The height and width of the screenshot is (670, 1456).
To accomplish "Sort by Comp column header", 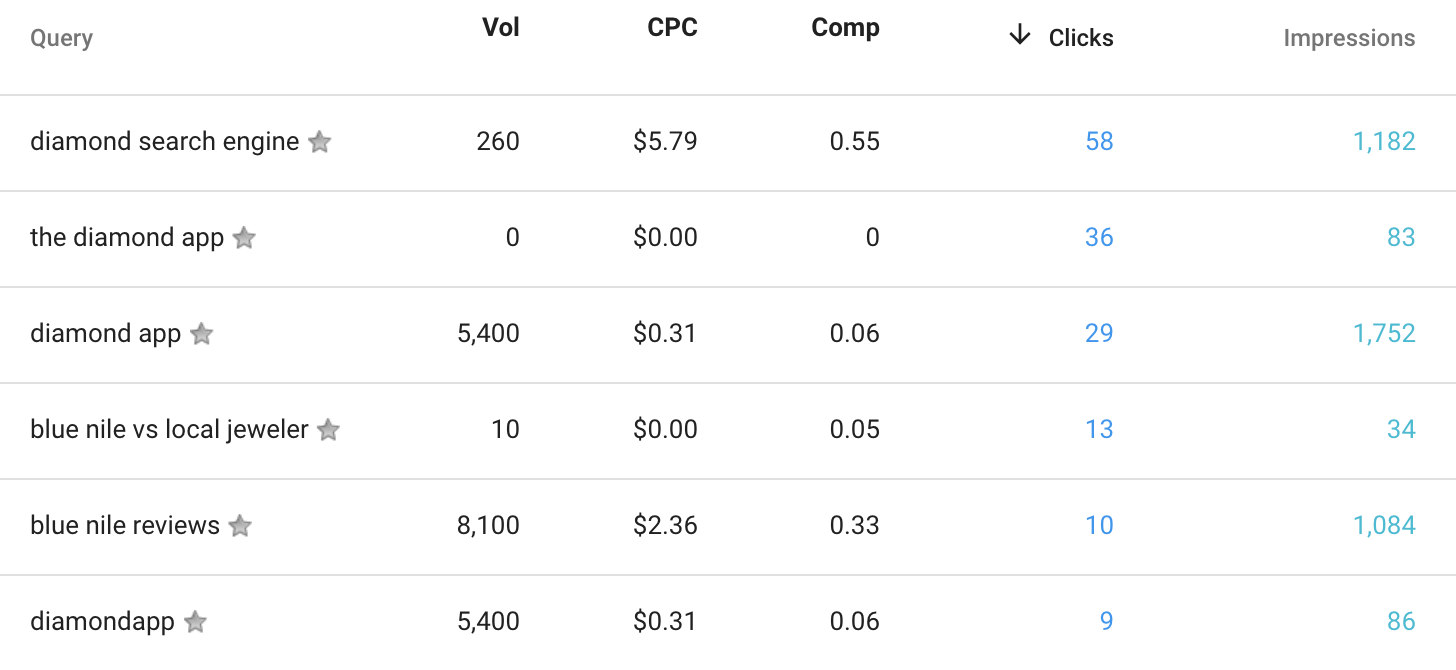I will tap(846, 28).
